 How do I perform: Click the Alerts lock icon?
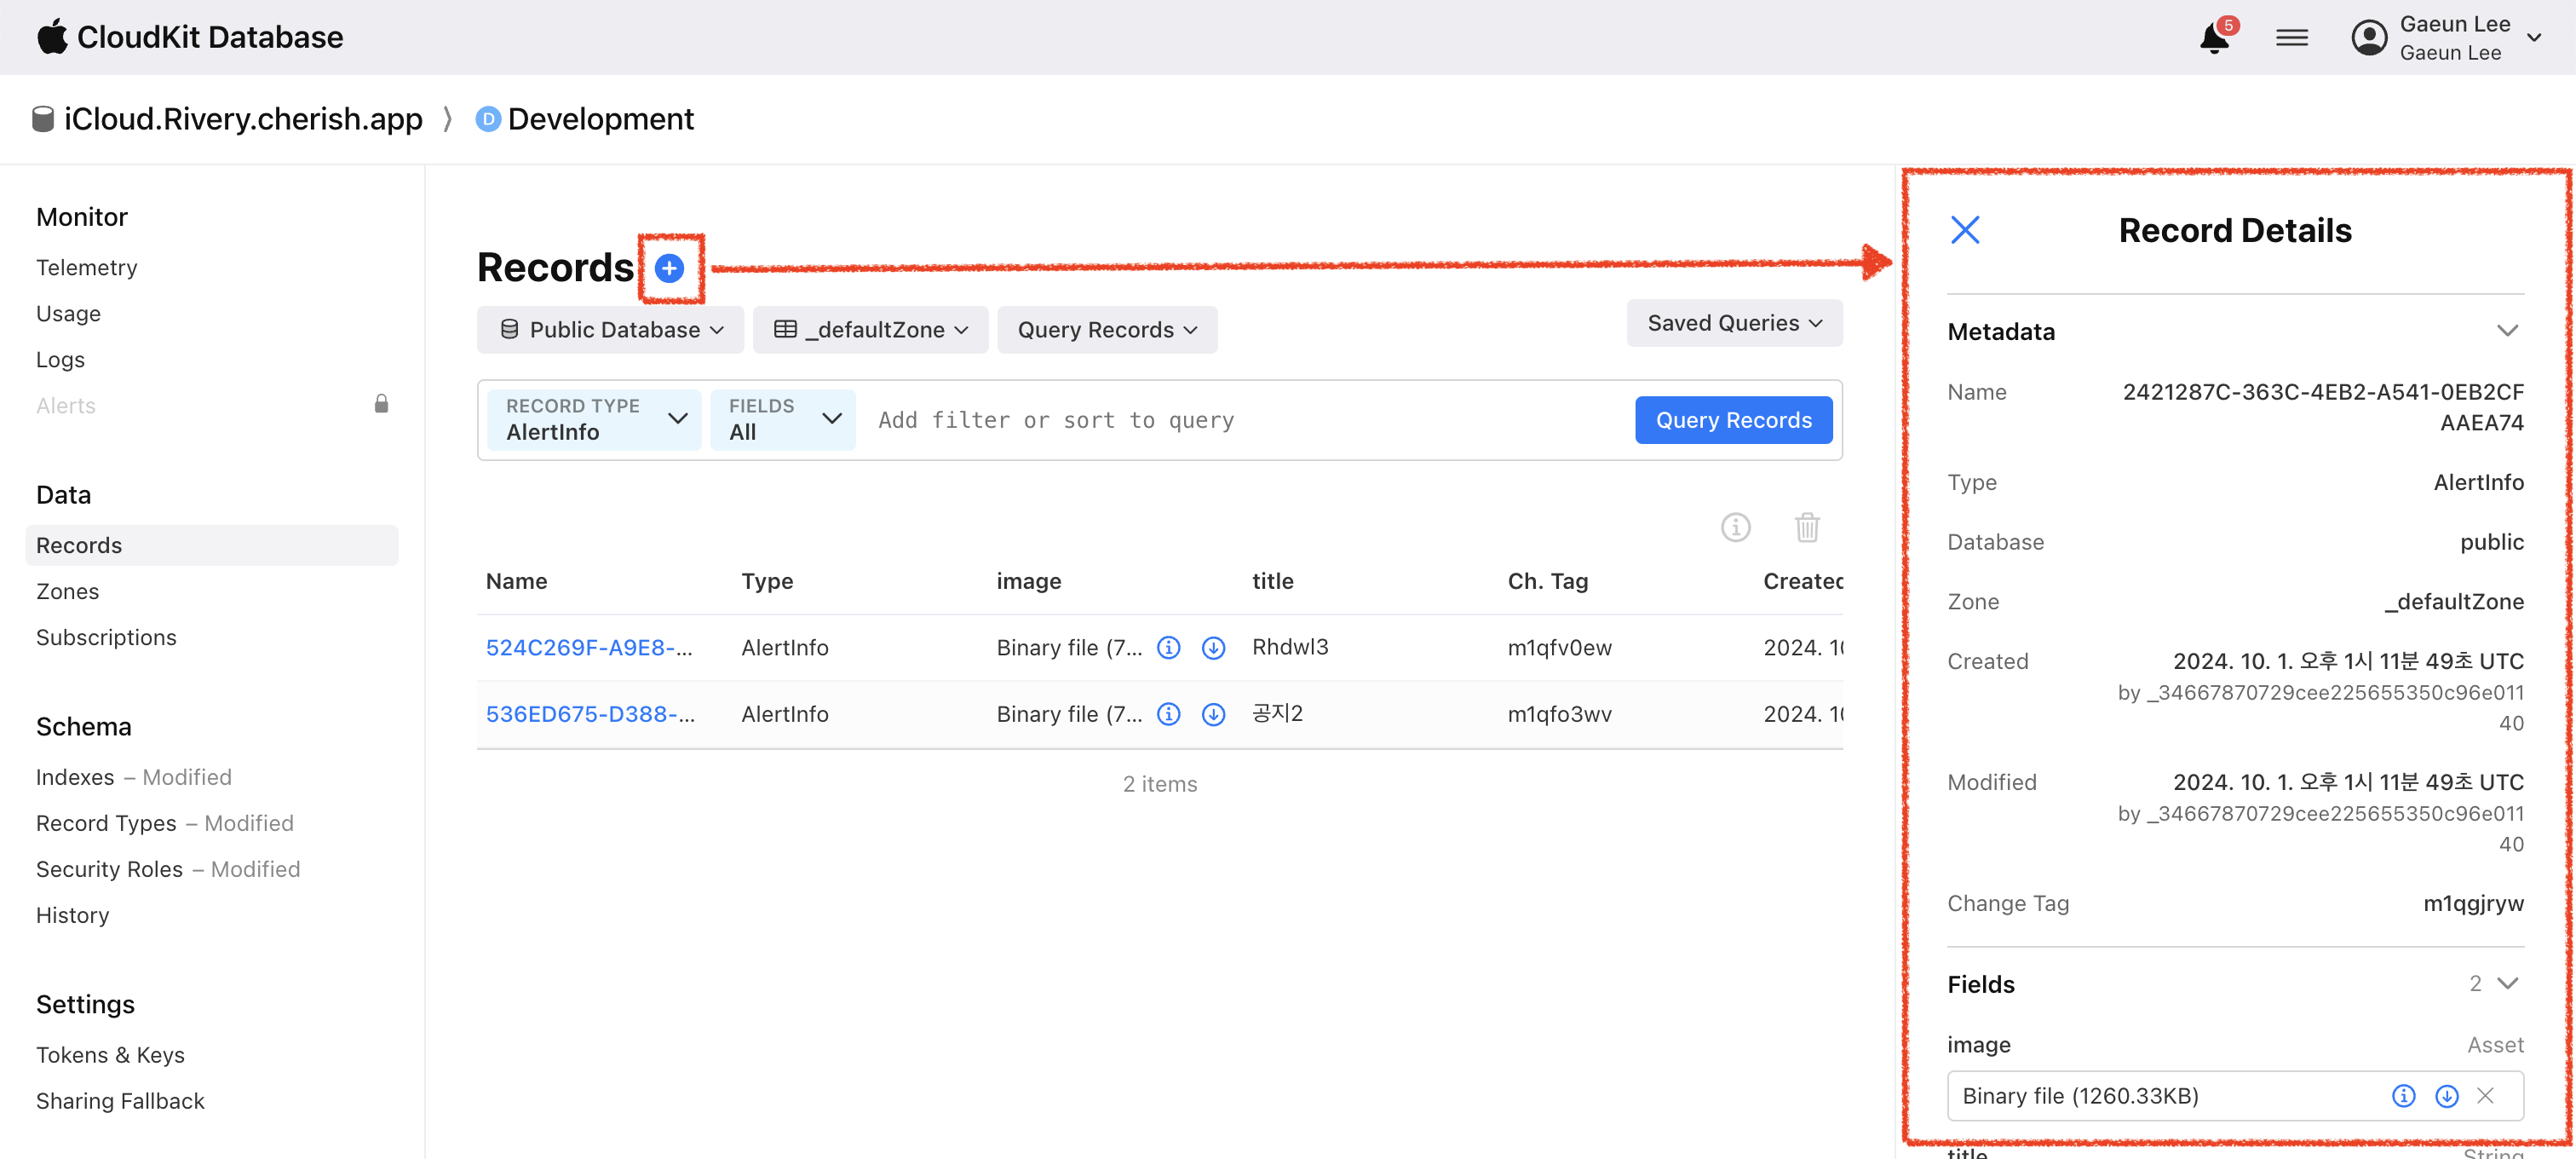point(381,404)
